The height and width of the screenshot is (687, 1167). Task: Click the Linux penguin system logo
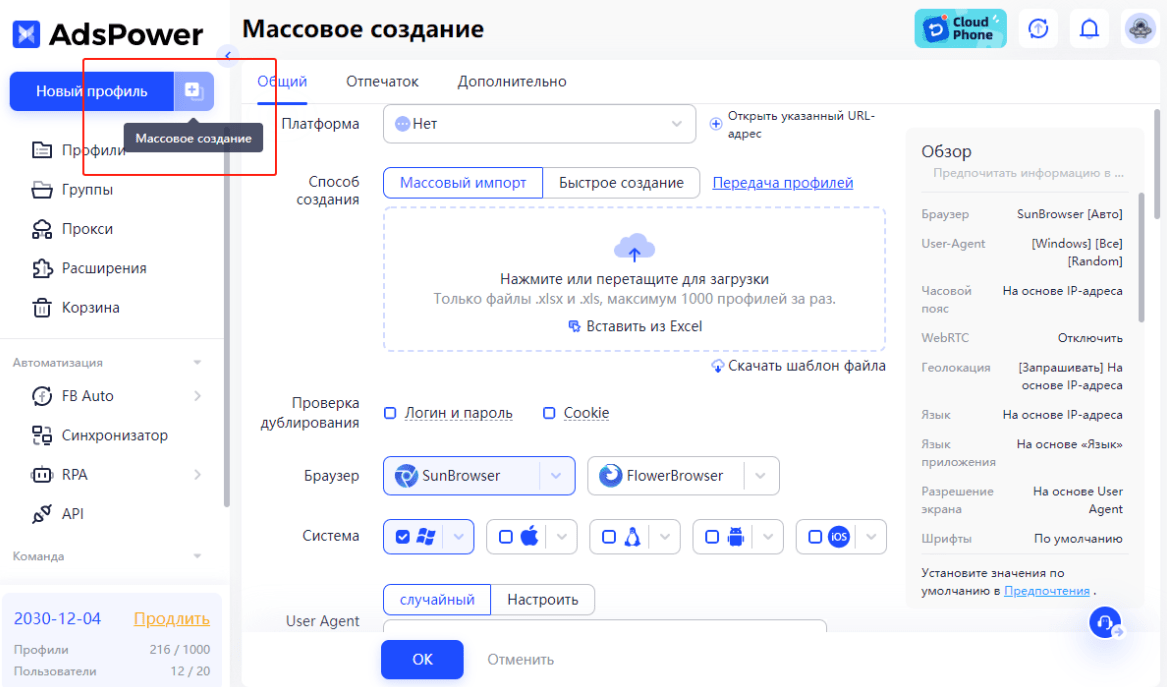633,537
